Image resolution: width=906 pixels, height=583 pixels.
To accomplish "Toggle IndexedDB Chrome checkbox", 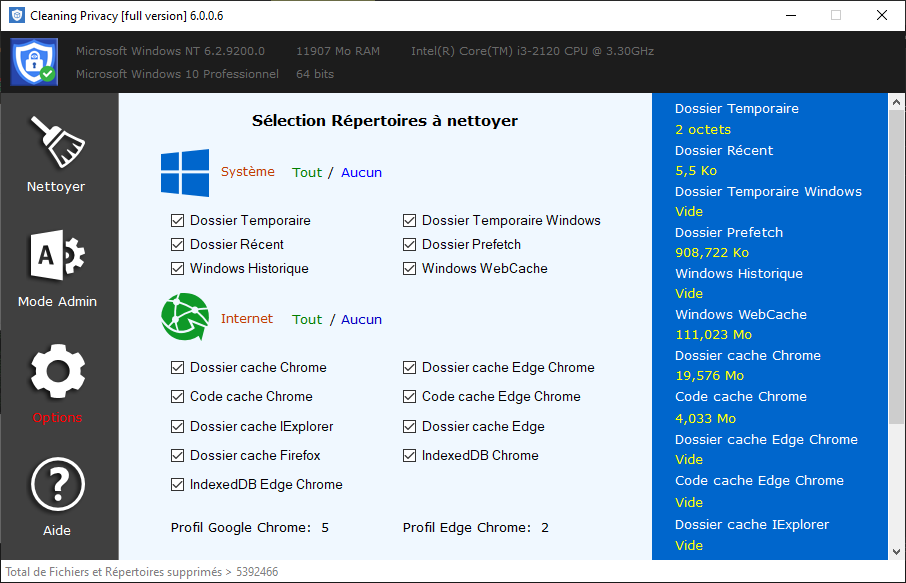I will coord(409,455).
